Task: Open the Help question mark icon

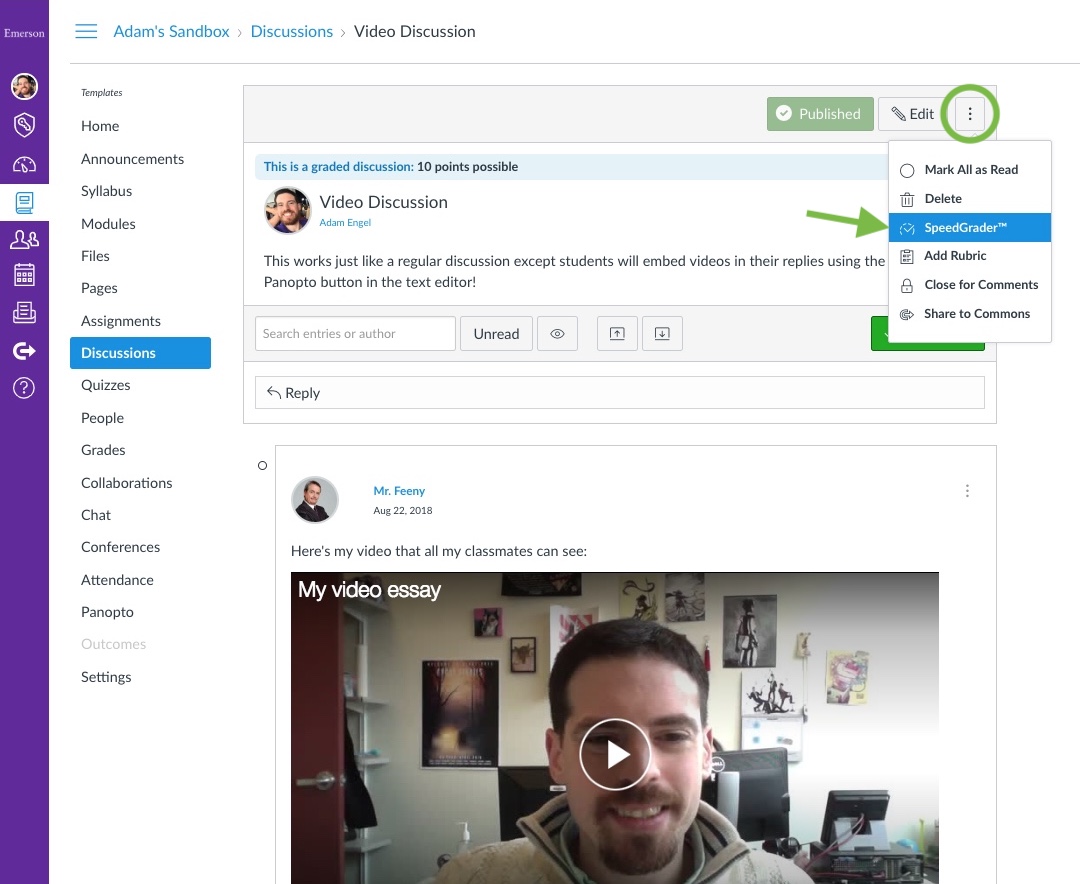Action: click(x=24, y=388)
